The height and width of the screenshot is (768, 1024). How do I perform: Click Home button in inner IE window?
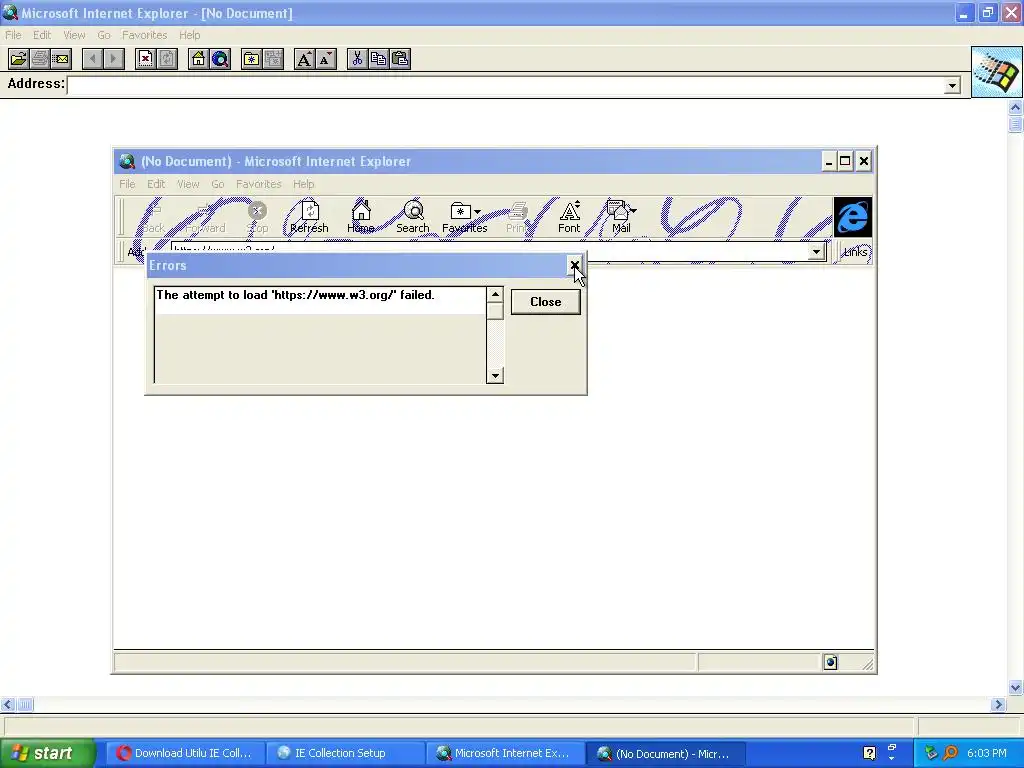(360, 217)
